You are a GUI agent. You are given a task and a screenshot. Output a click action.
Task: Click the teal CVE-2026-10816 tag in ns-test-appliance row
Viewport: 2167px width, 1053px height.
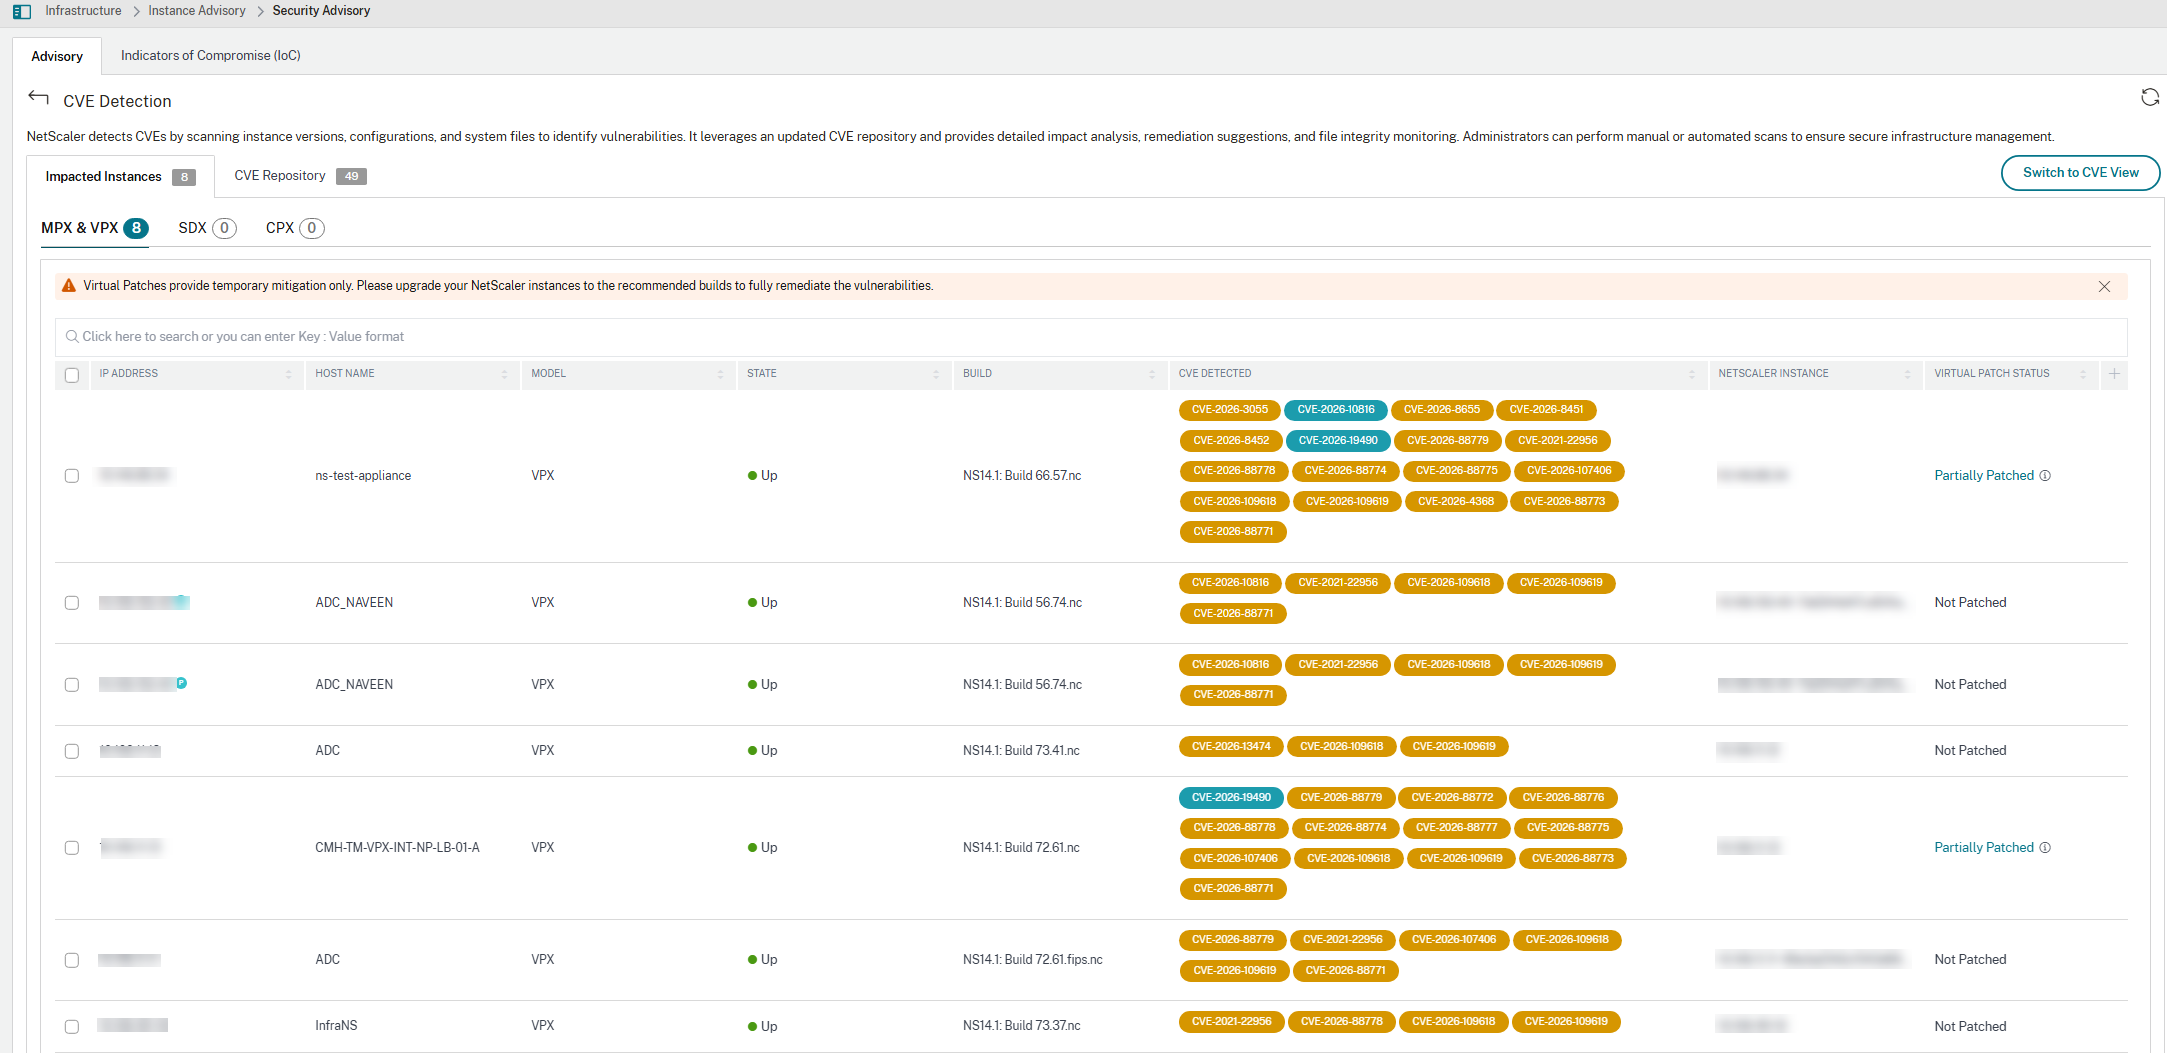pos(1336,410)
